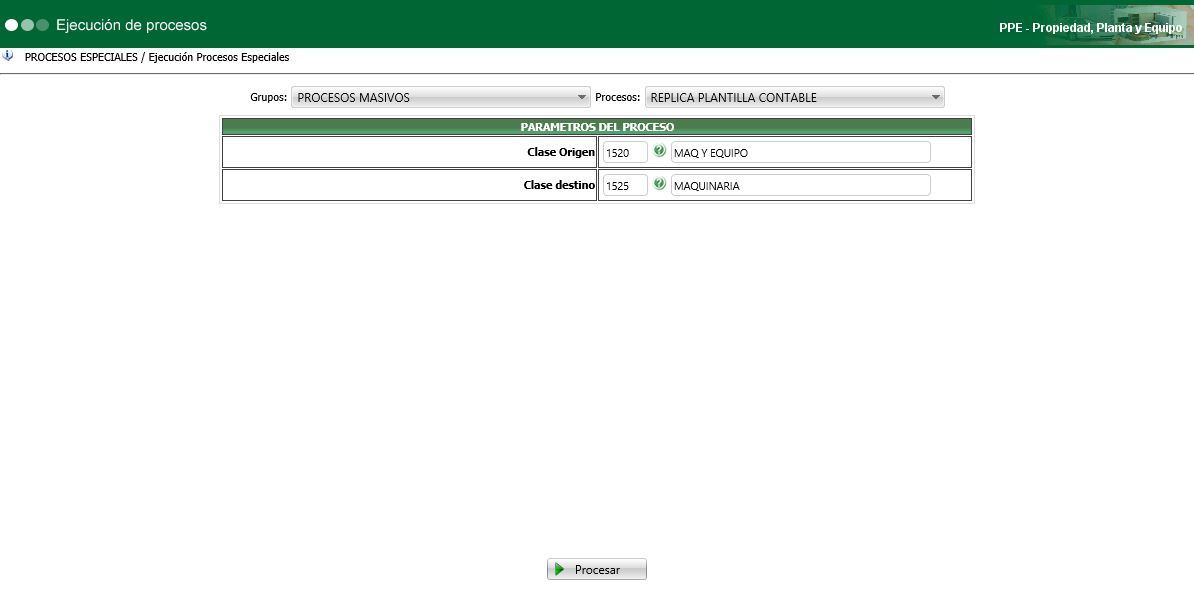Focus the Clase Origen code field 1520
The width and height of the screenshot is (1194, 614).
(625, 152)
